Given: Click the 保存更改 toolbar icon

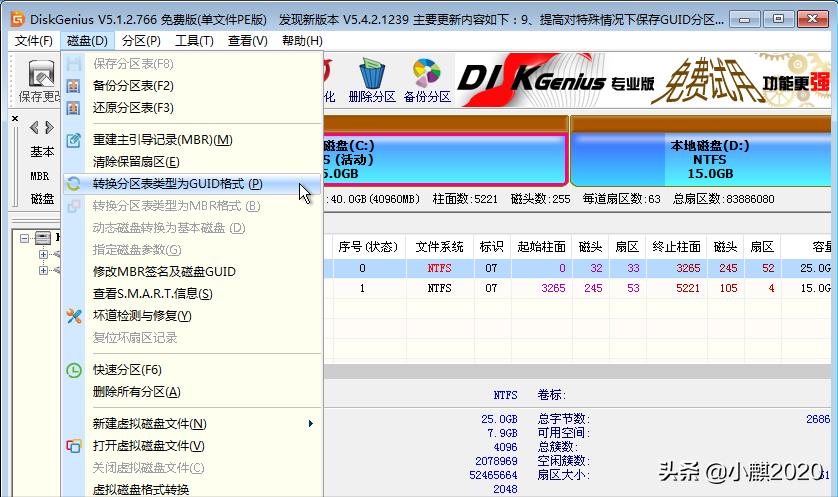Looking at the screenshot, I should (x=40, y=80).
